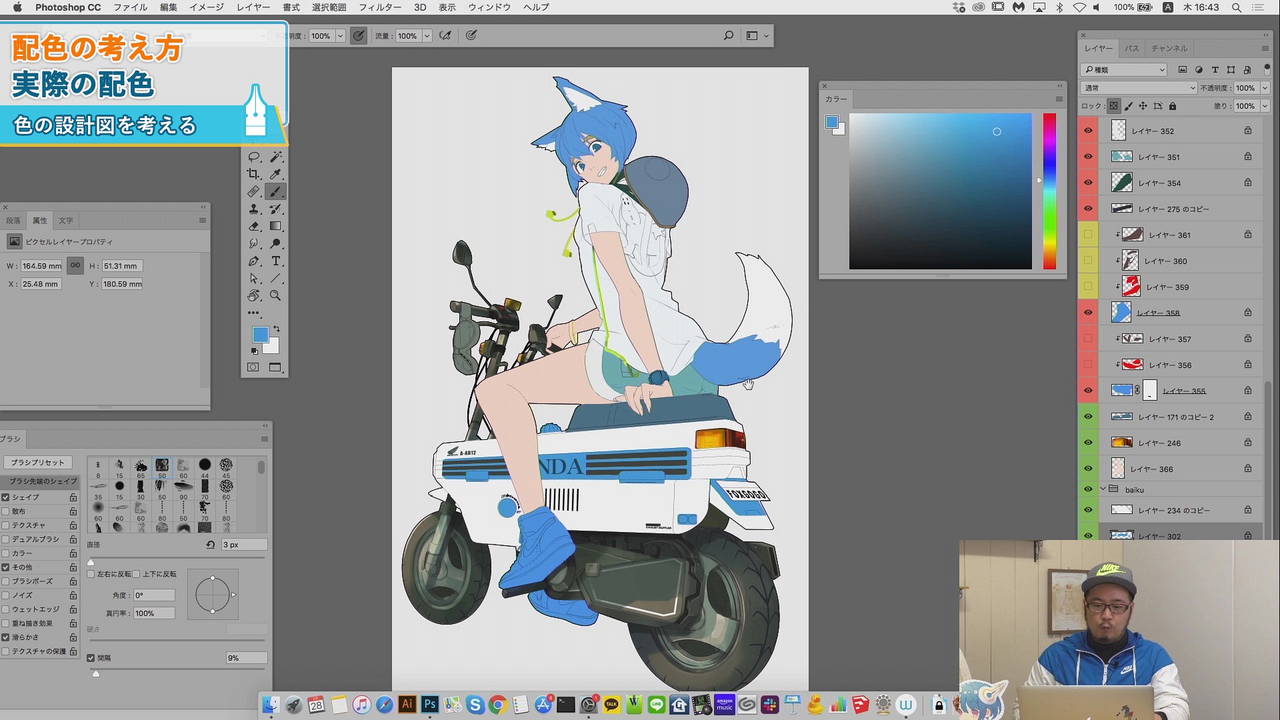1280x720 pixels.
Task: Expand the baiku layer group
Action: point(1102,490)
